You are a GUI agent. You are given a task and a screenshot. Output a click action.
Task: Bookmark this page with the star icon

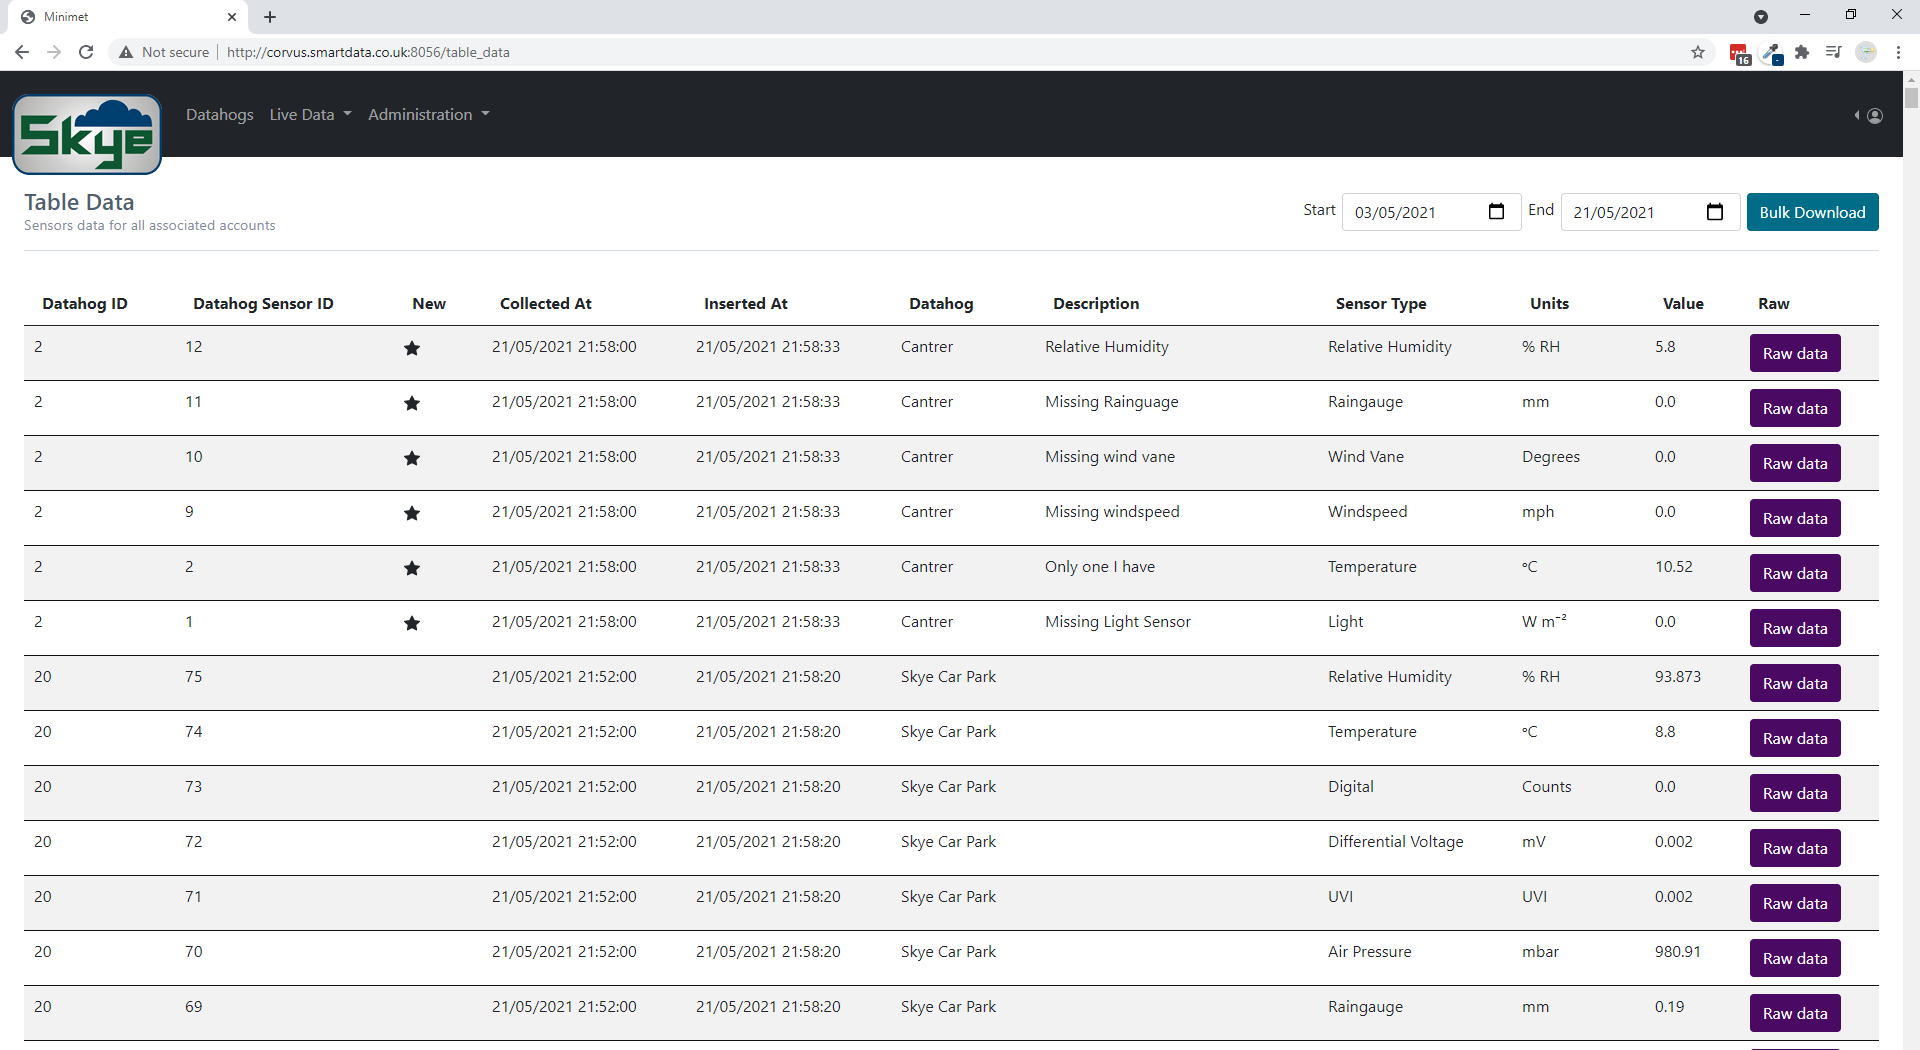(x=1698, y=52)
